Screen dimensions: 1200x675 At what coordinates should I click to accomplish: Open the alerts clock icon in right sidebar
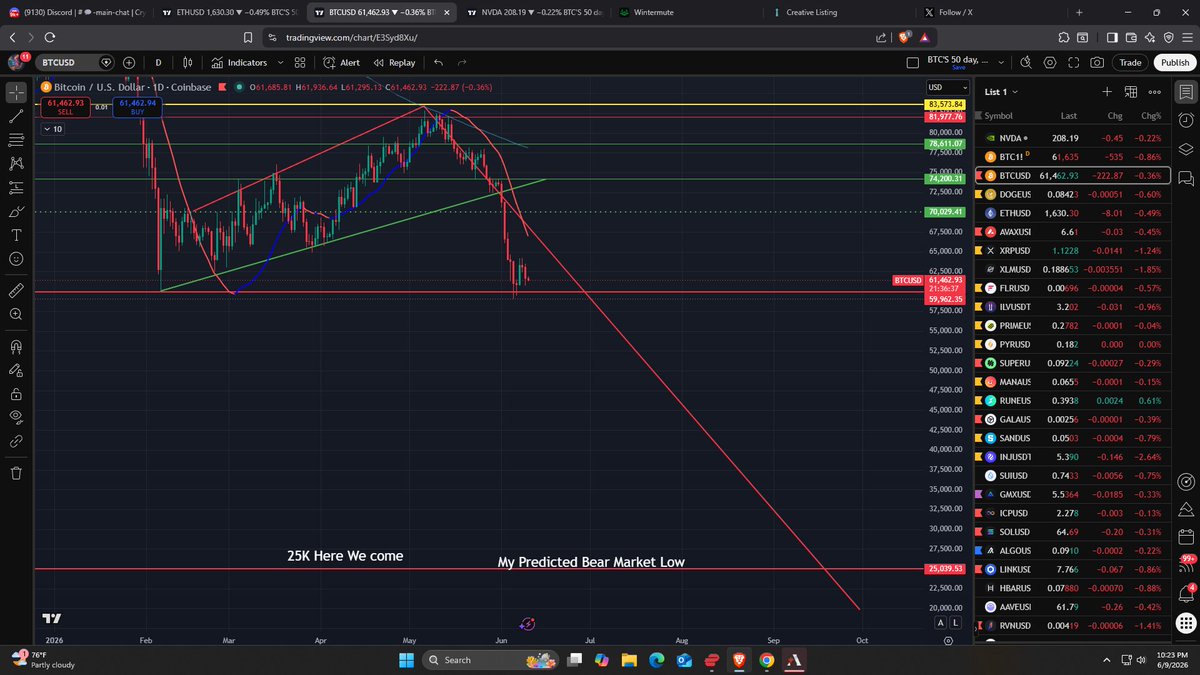pyautogui.click(x=1186, y=121)
